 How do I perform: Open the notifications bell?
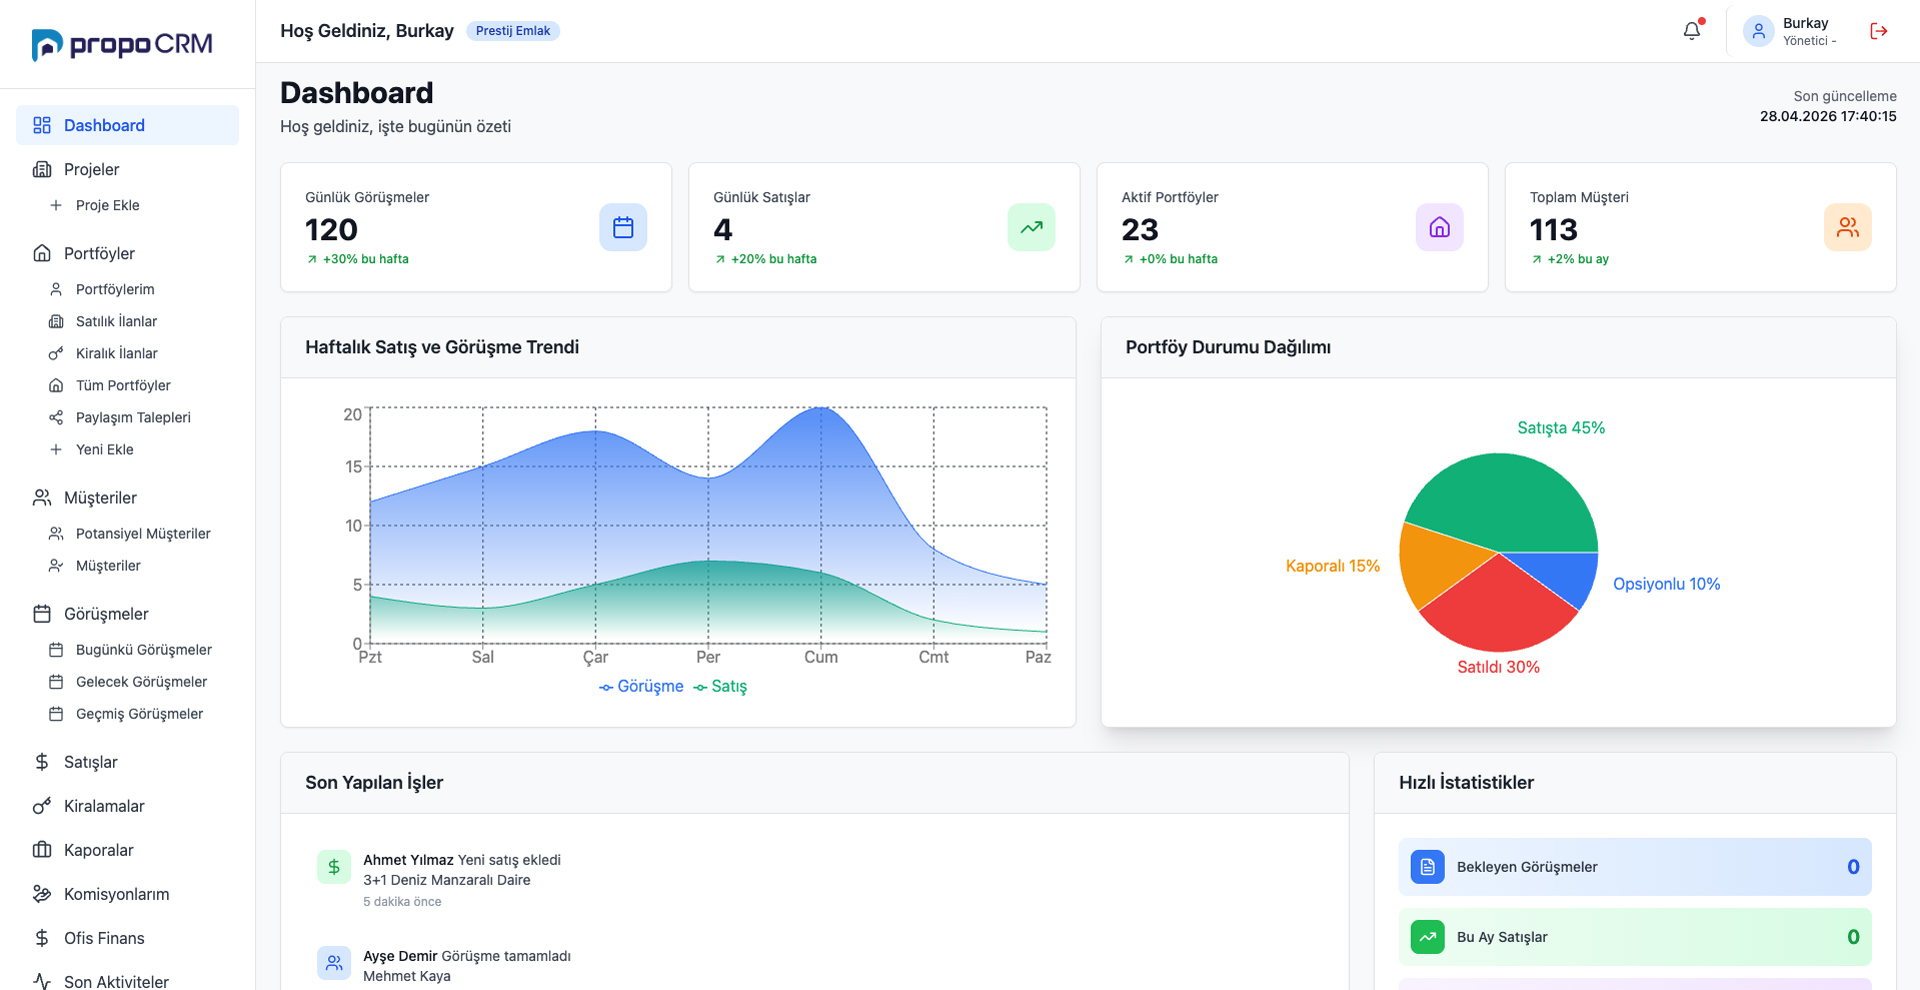pyautogui.click(x=1692, y=31)
